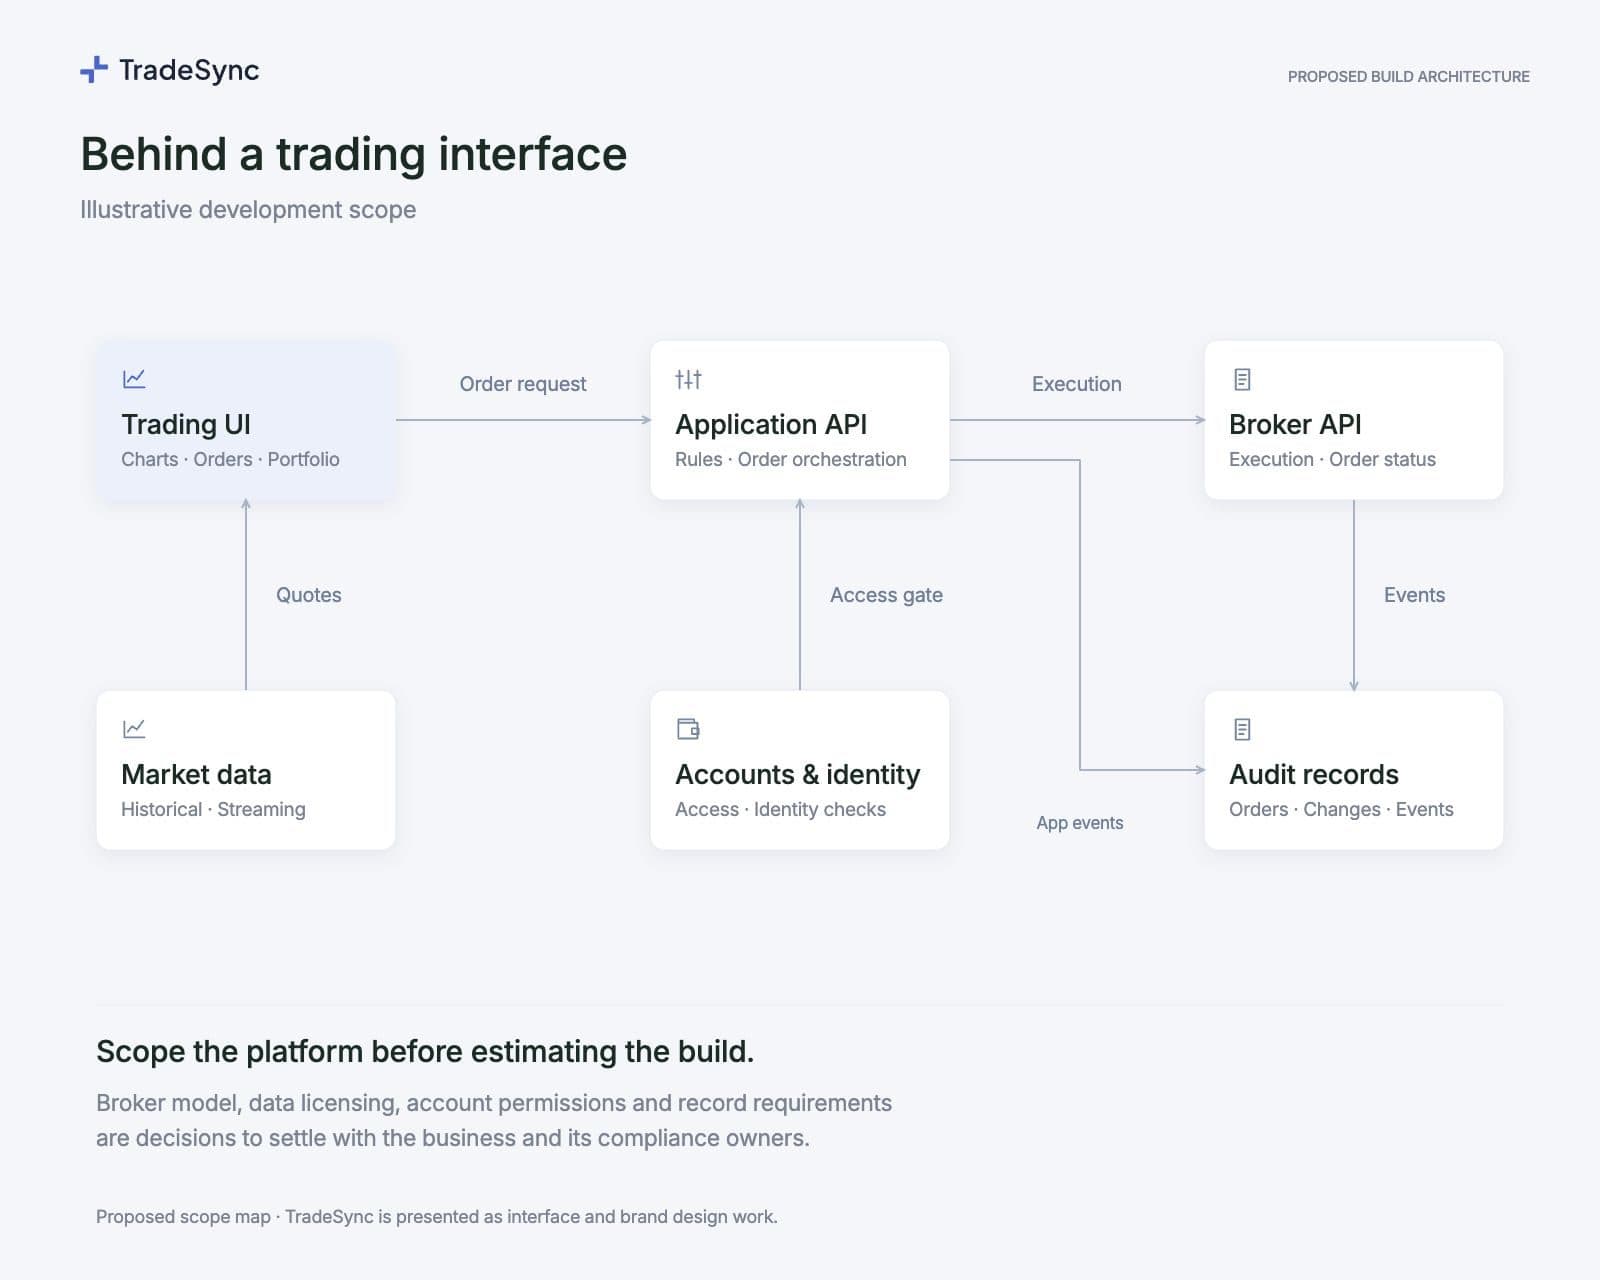Click the TradeSync plus logo icon
The image size is (1600, 1280).
pyautogui.click(x=93, y=70)
